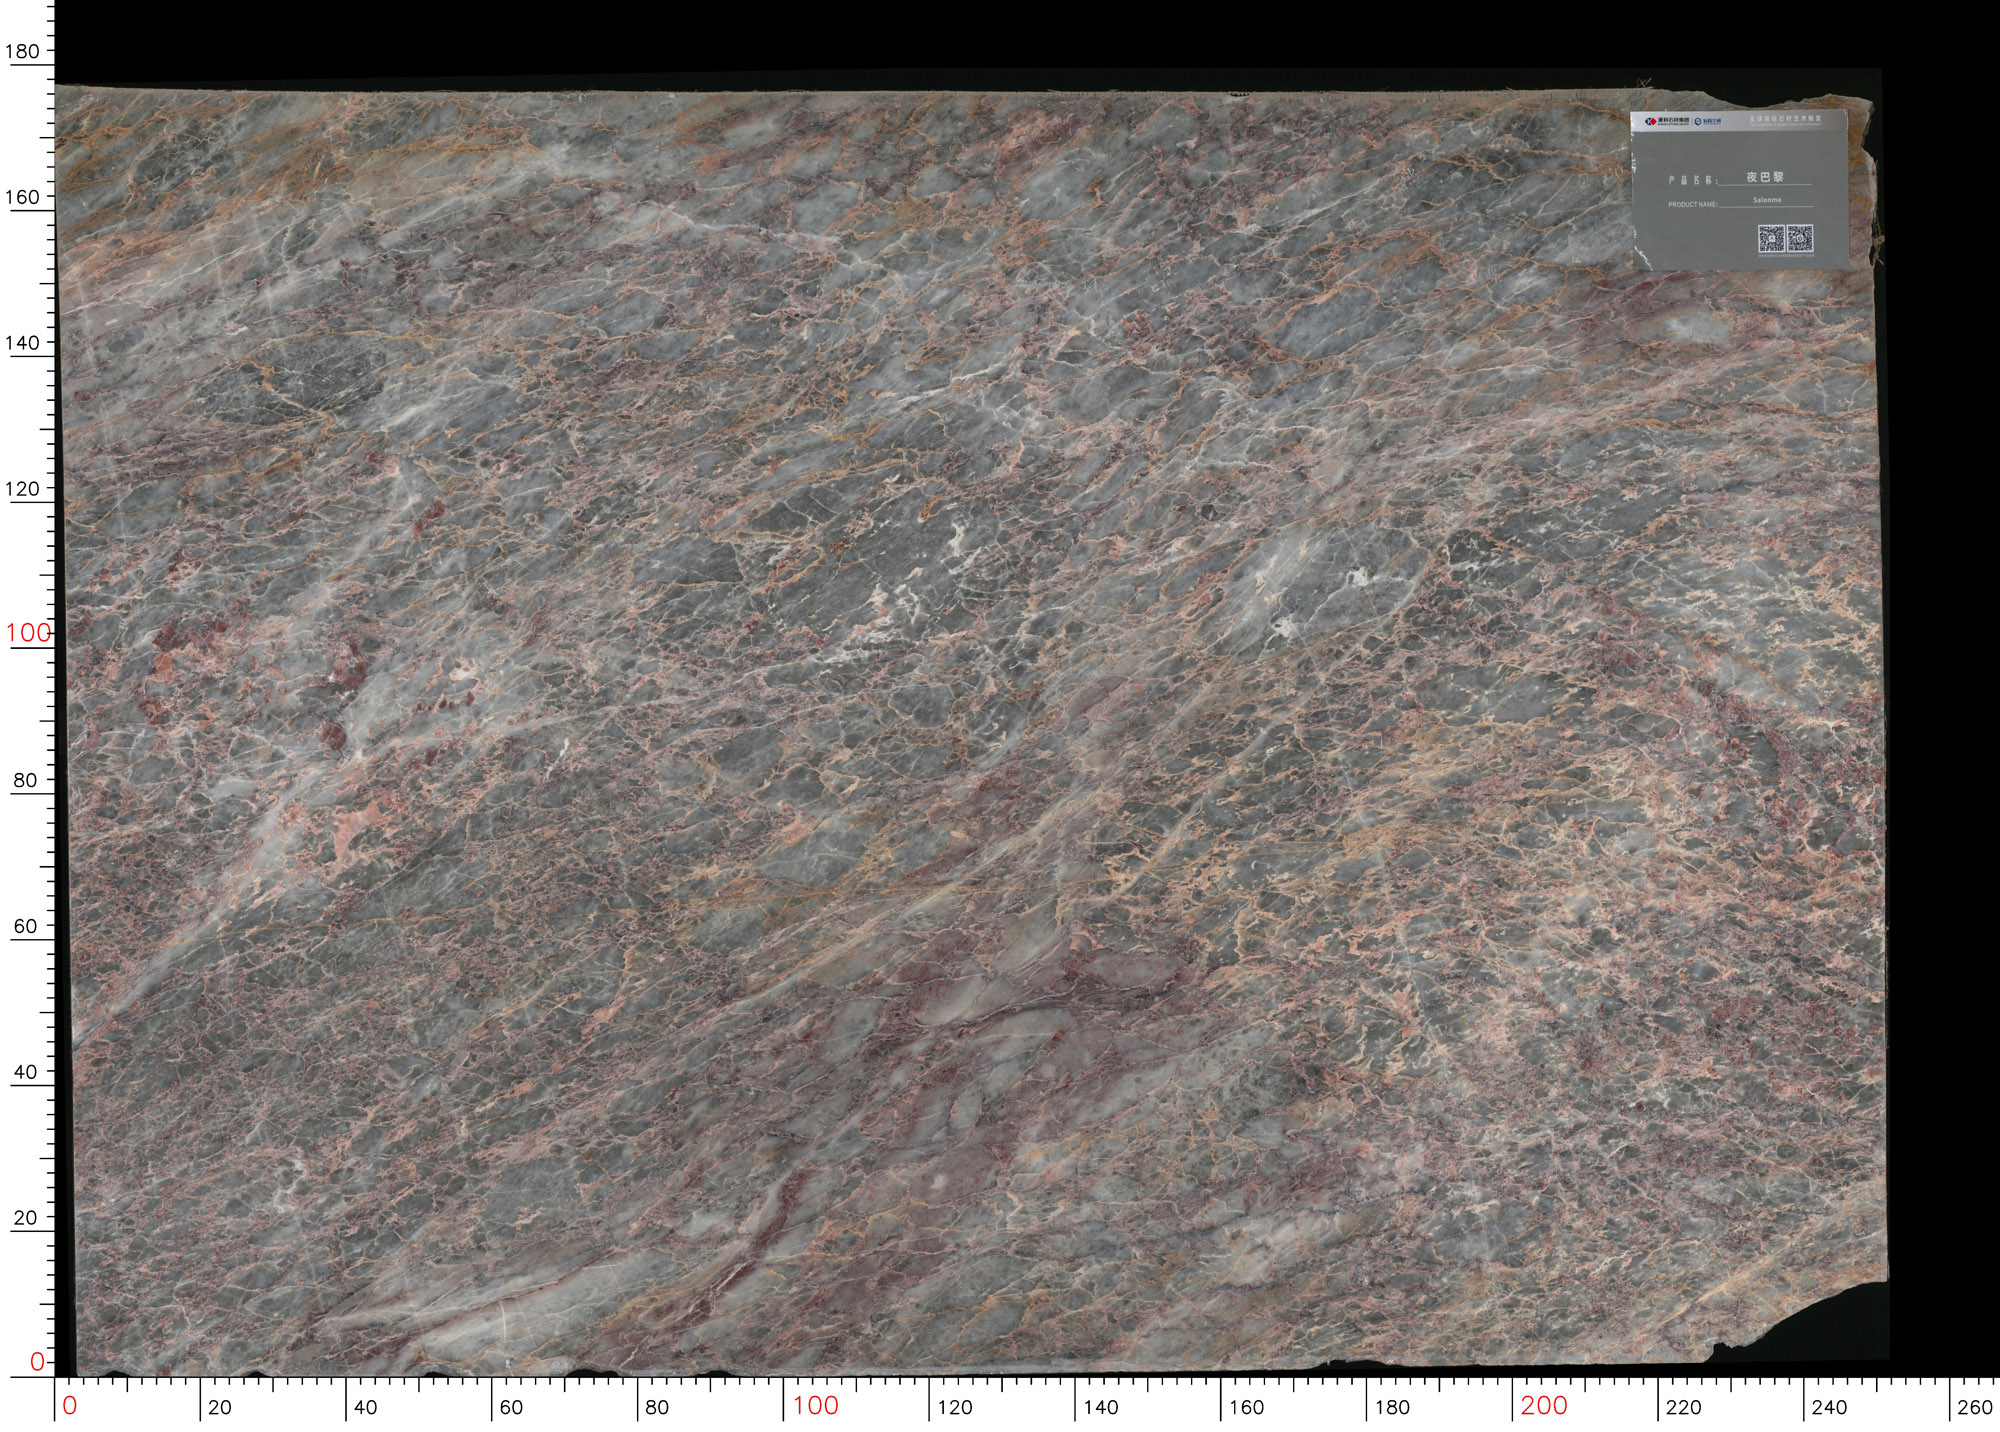This screenshot has width=2000, height=1432.
Task: Click the blue circular logo on label
Action: [1698, 121]
